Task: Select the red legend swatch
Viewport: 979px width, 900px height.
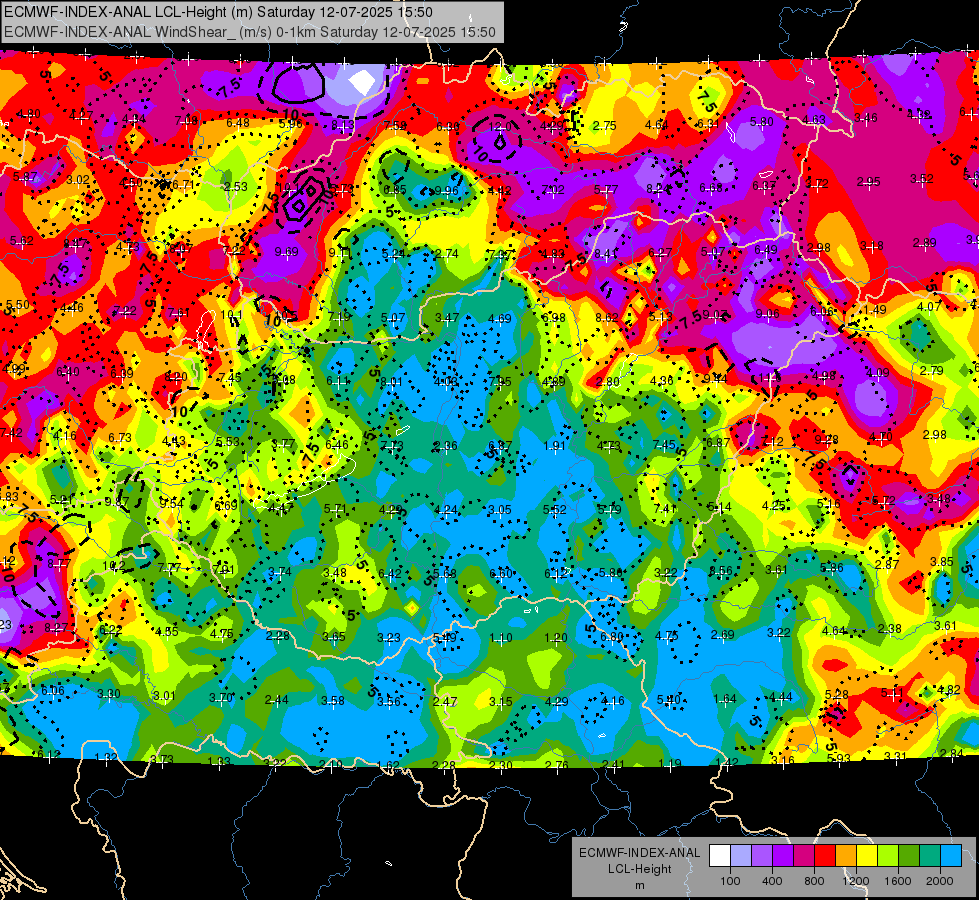Action: pos(825,856)
